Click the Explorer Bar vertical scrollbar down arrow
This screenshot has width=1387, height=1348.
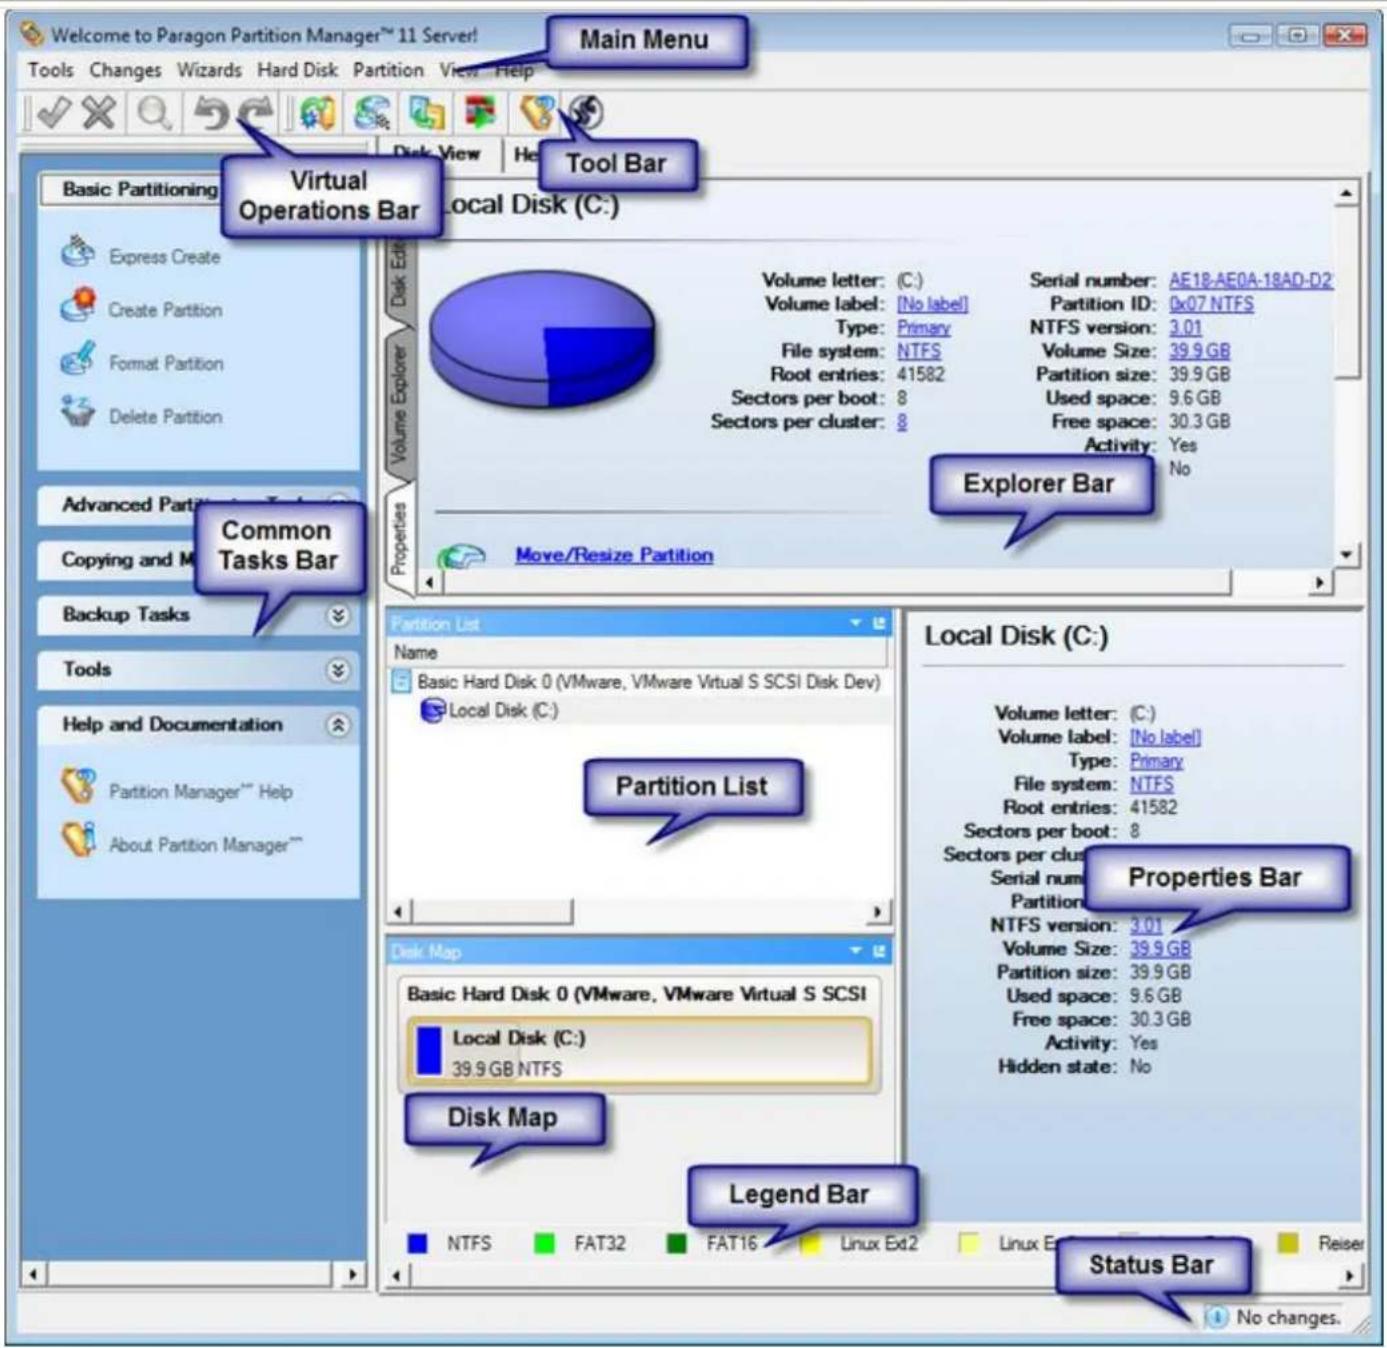[1346, 554]
